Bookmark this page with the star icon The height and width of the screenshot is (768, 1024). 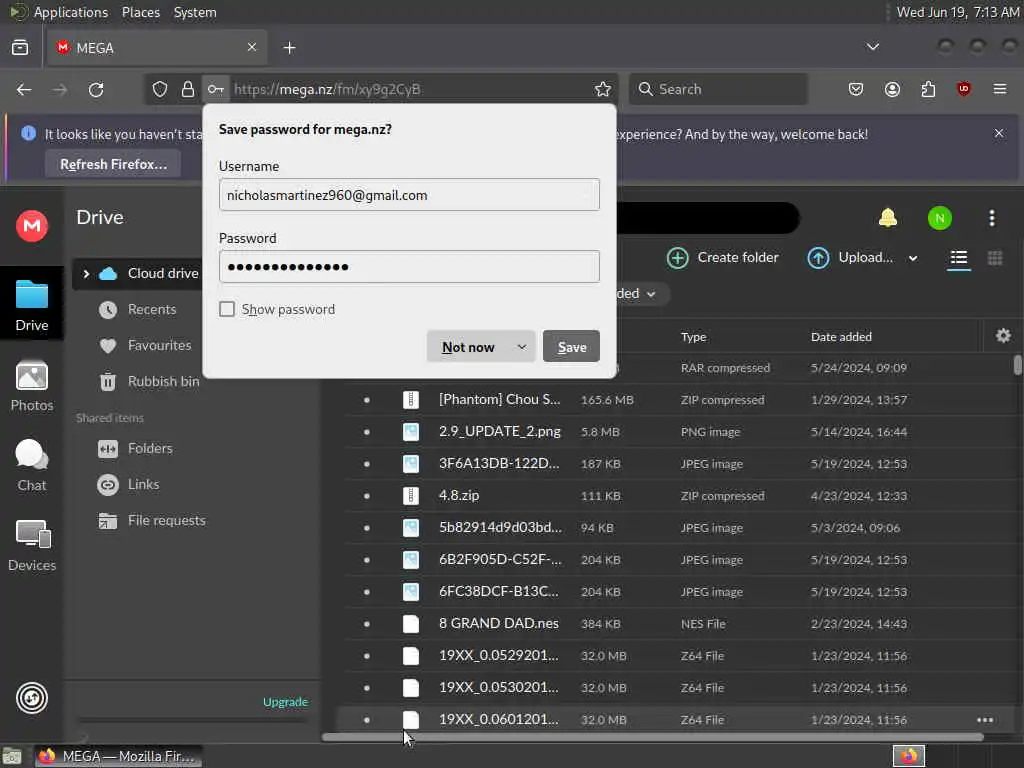click(603, 89)
